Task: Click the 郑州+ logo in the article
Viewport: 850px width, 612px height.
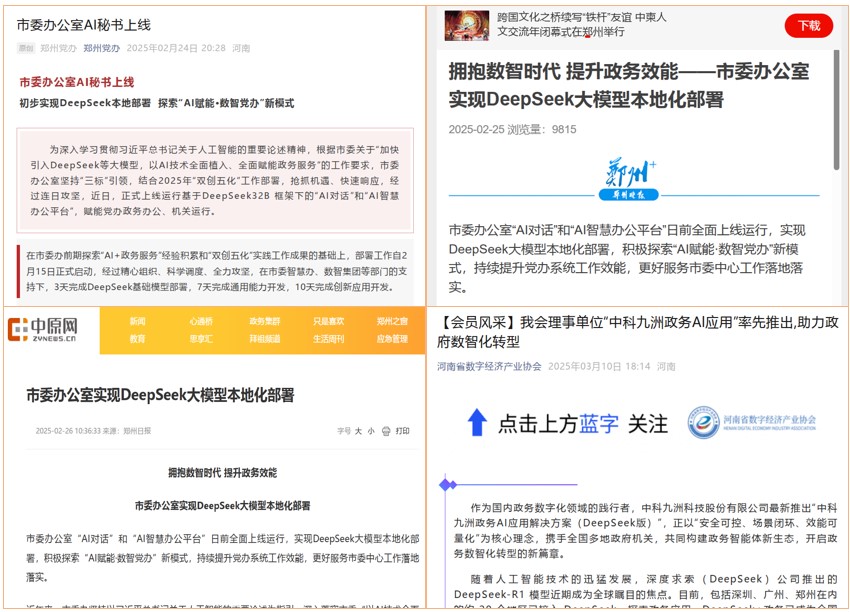Action: click(x=629, y=179)
